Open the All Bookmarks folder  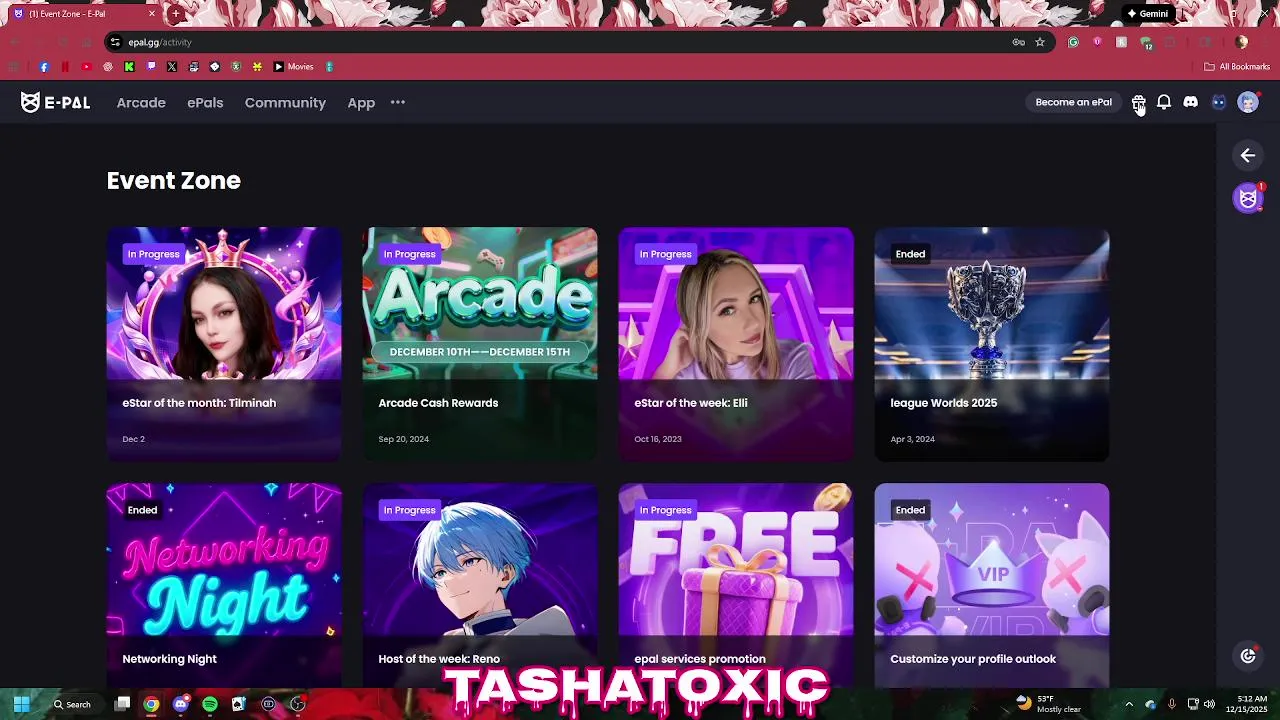(x=1237, y=67)
